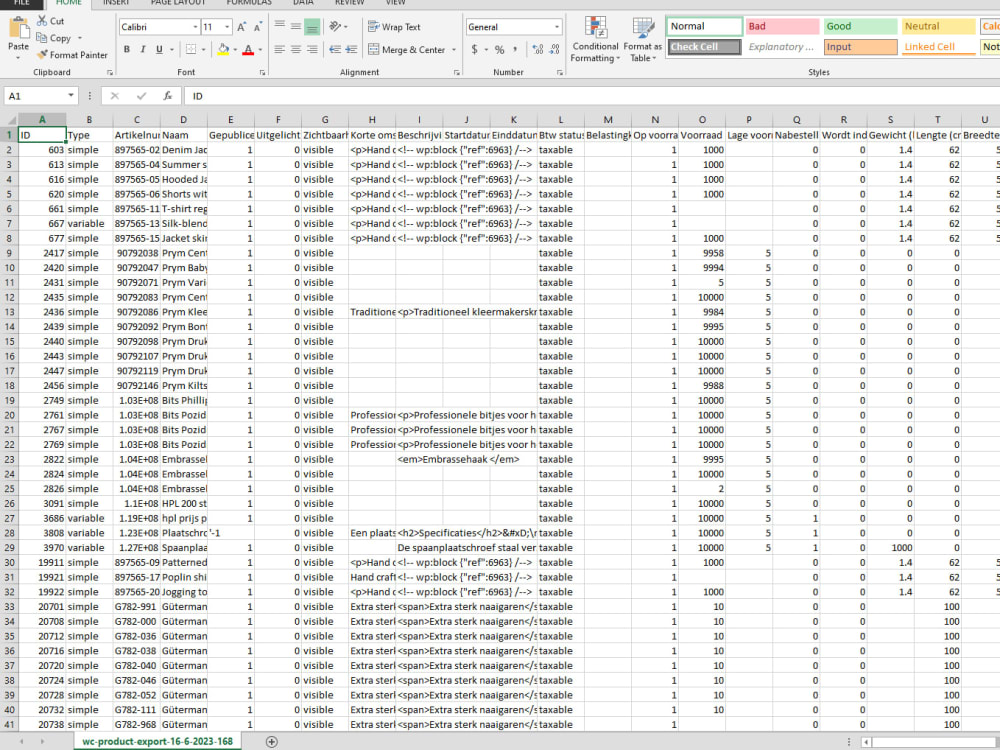Expand the Number Format General dropdown
Screen dimensions: 1000x750
tap(557, 27)
